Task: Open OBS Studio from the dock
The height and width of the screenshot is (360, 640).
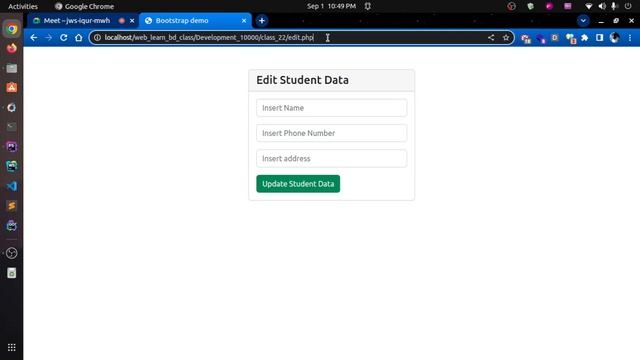Action: coord(11,253)
